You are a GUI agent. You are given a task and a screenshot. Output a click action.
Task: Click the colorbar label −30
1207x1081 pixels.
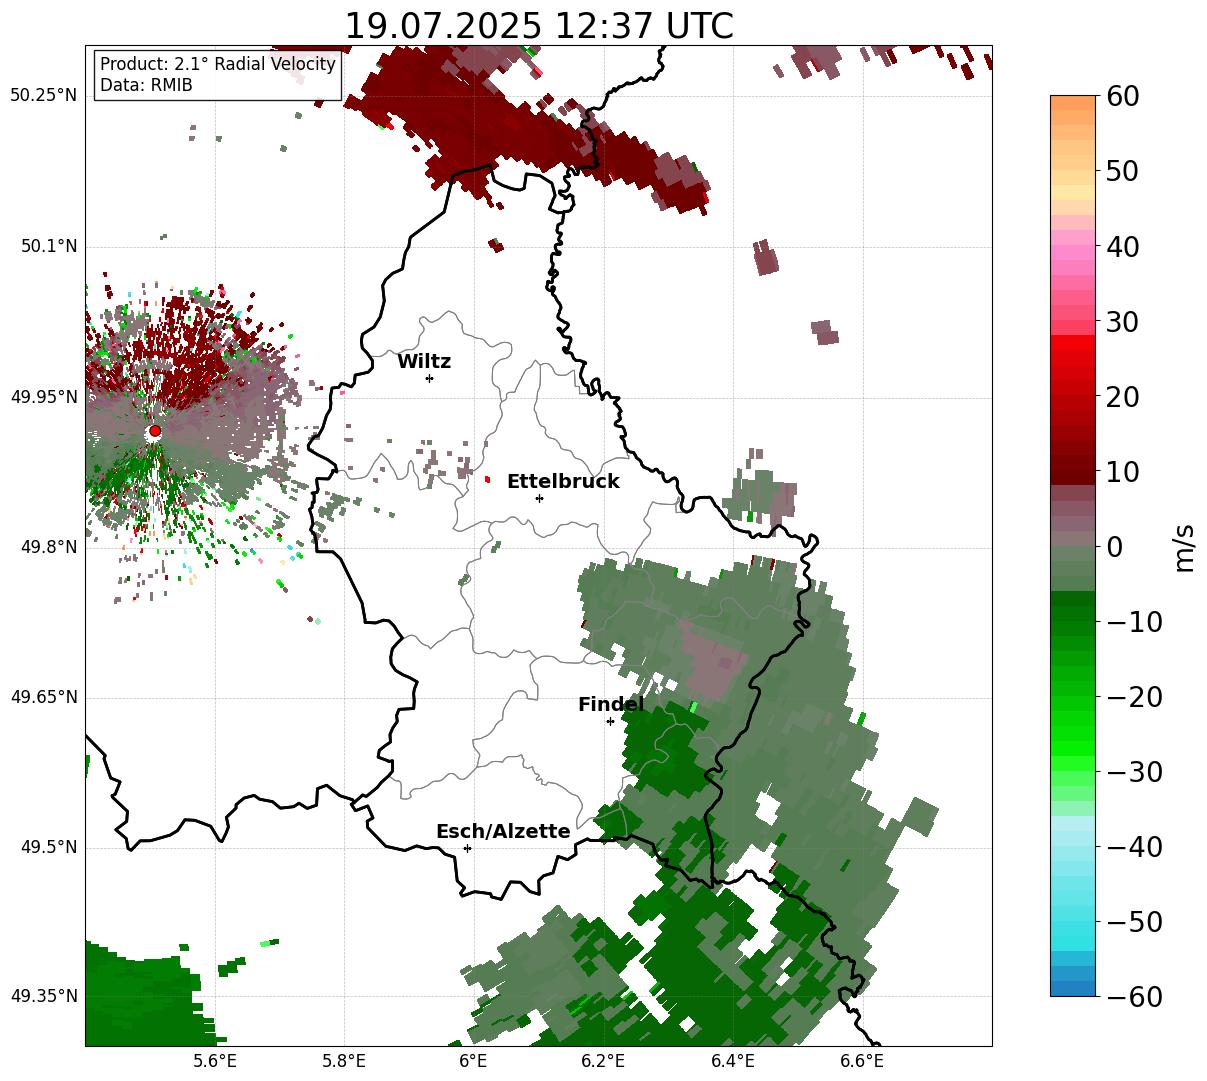1134,772
